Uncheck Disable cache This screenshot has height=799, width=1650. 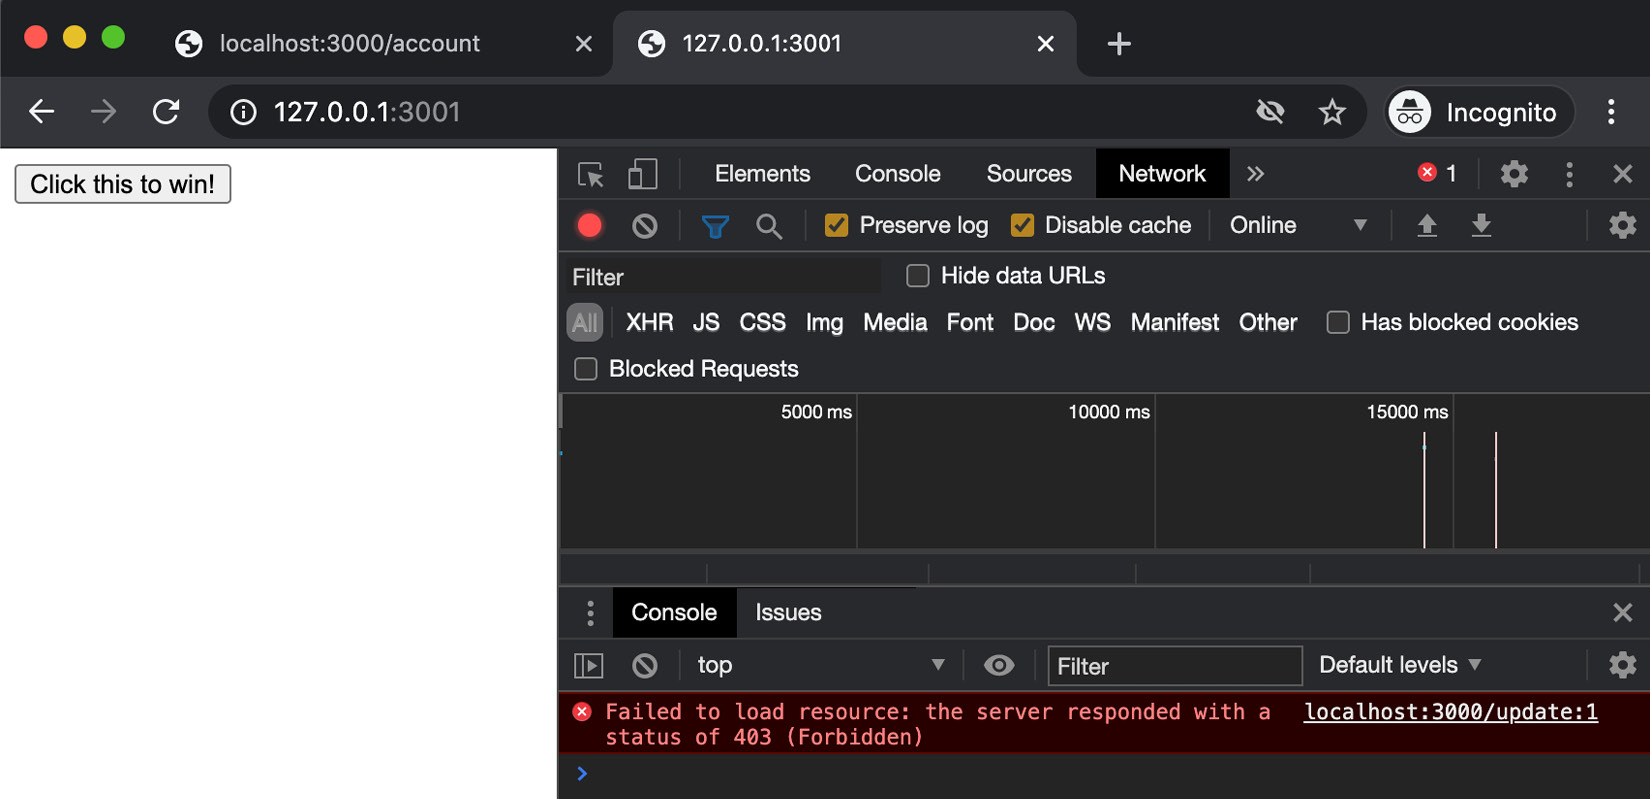pos(1022,226)
